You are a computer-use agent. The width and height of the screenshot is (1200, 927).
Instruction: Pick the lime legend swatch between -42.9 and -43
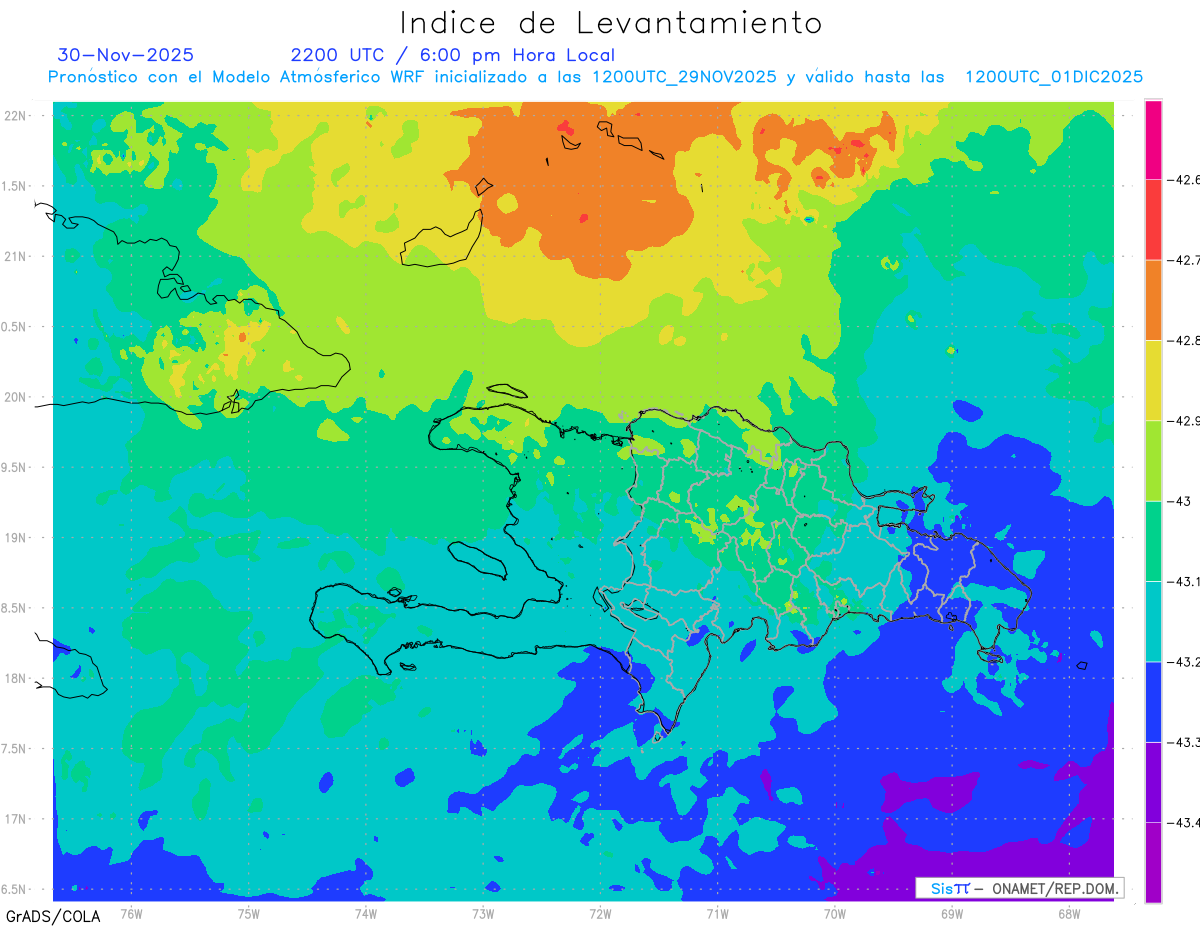pos(1153,461)
